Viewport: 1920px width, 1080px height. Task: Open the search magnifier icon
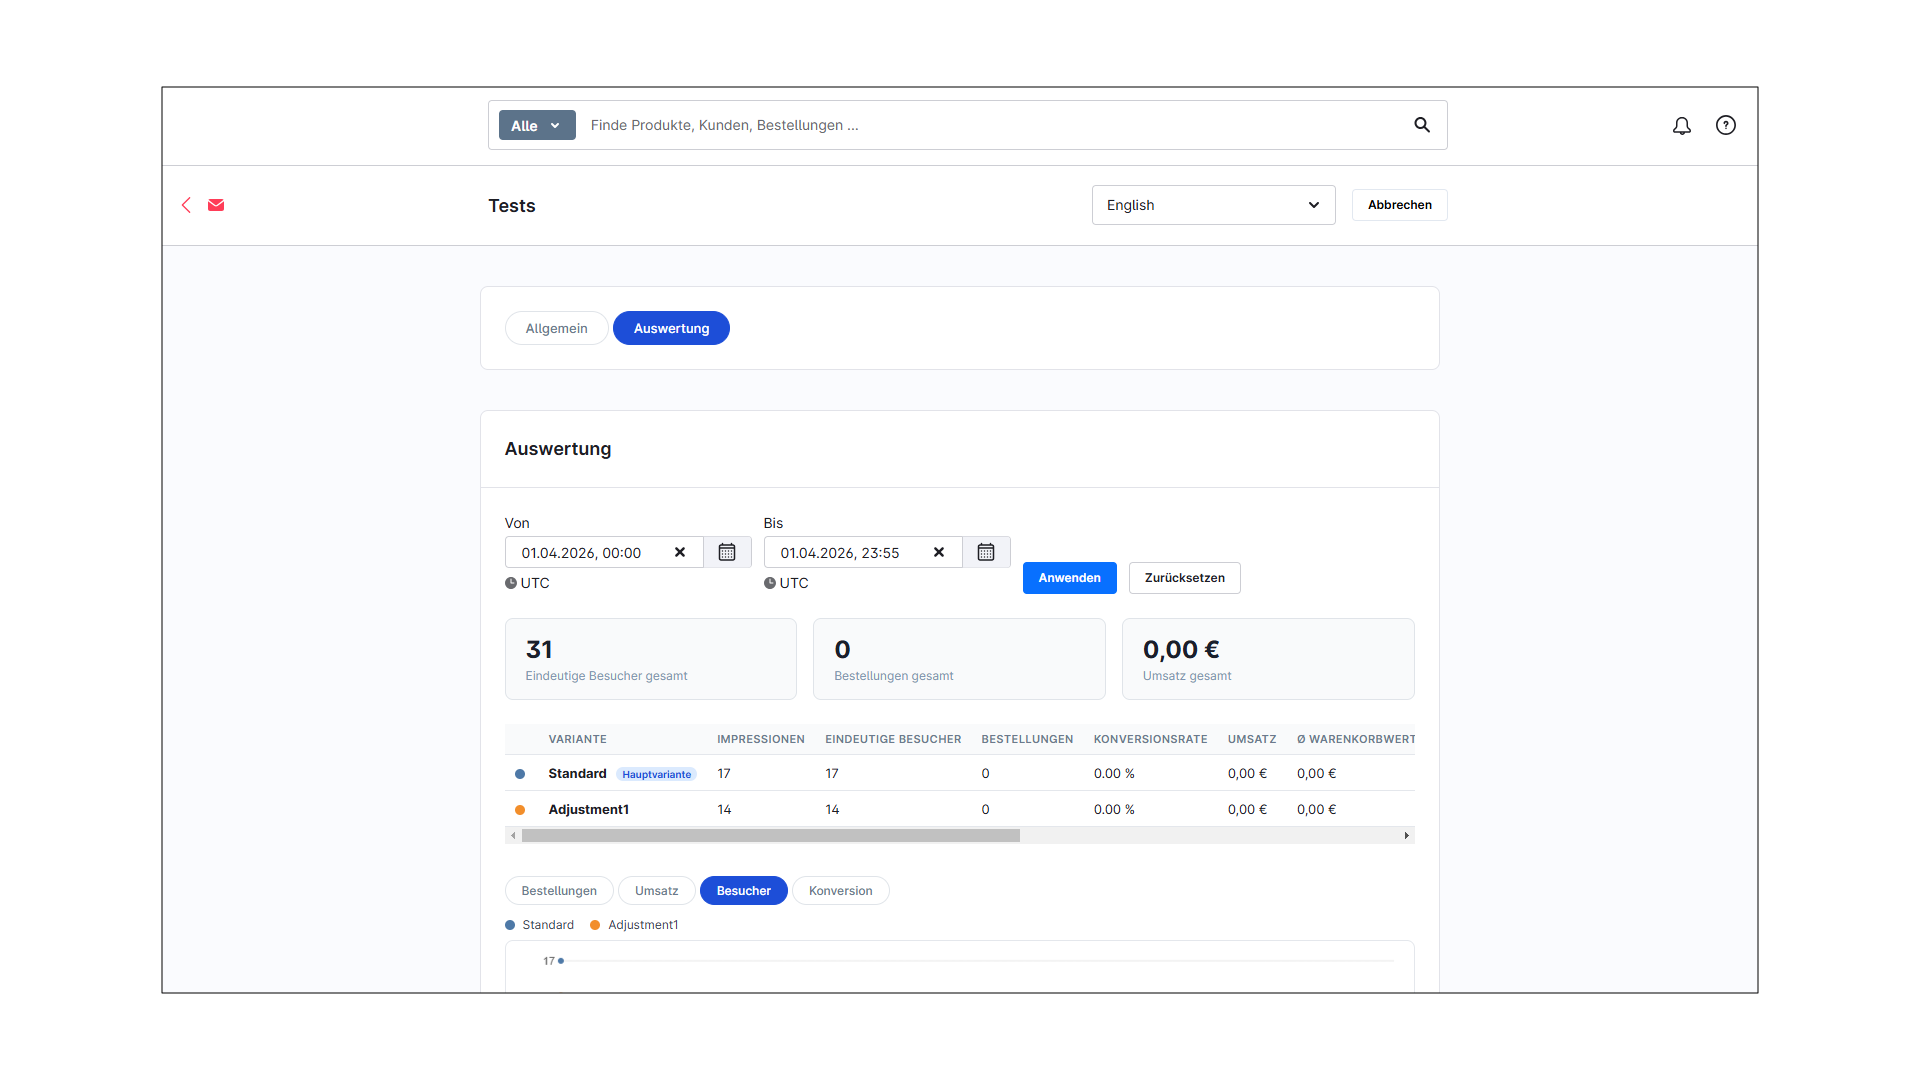(1422, 125)
